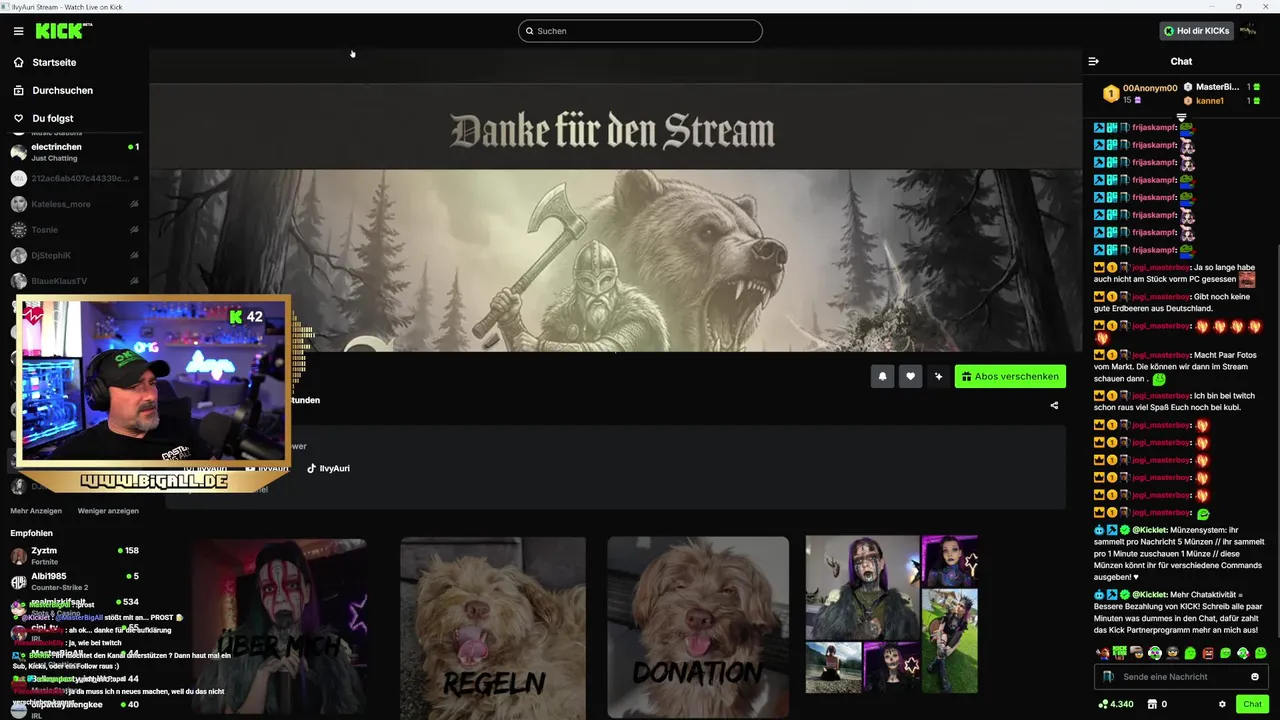Insert the last green smiley emote
This screenshot has height=720, width=1280.
1260,653
